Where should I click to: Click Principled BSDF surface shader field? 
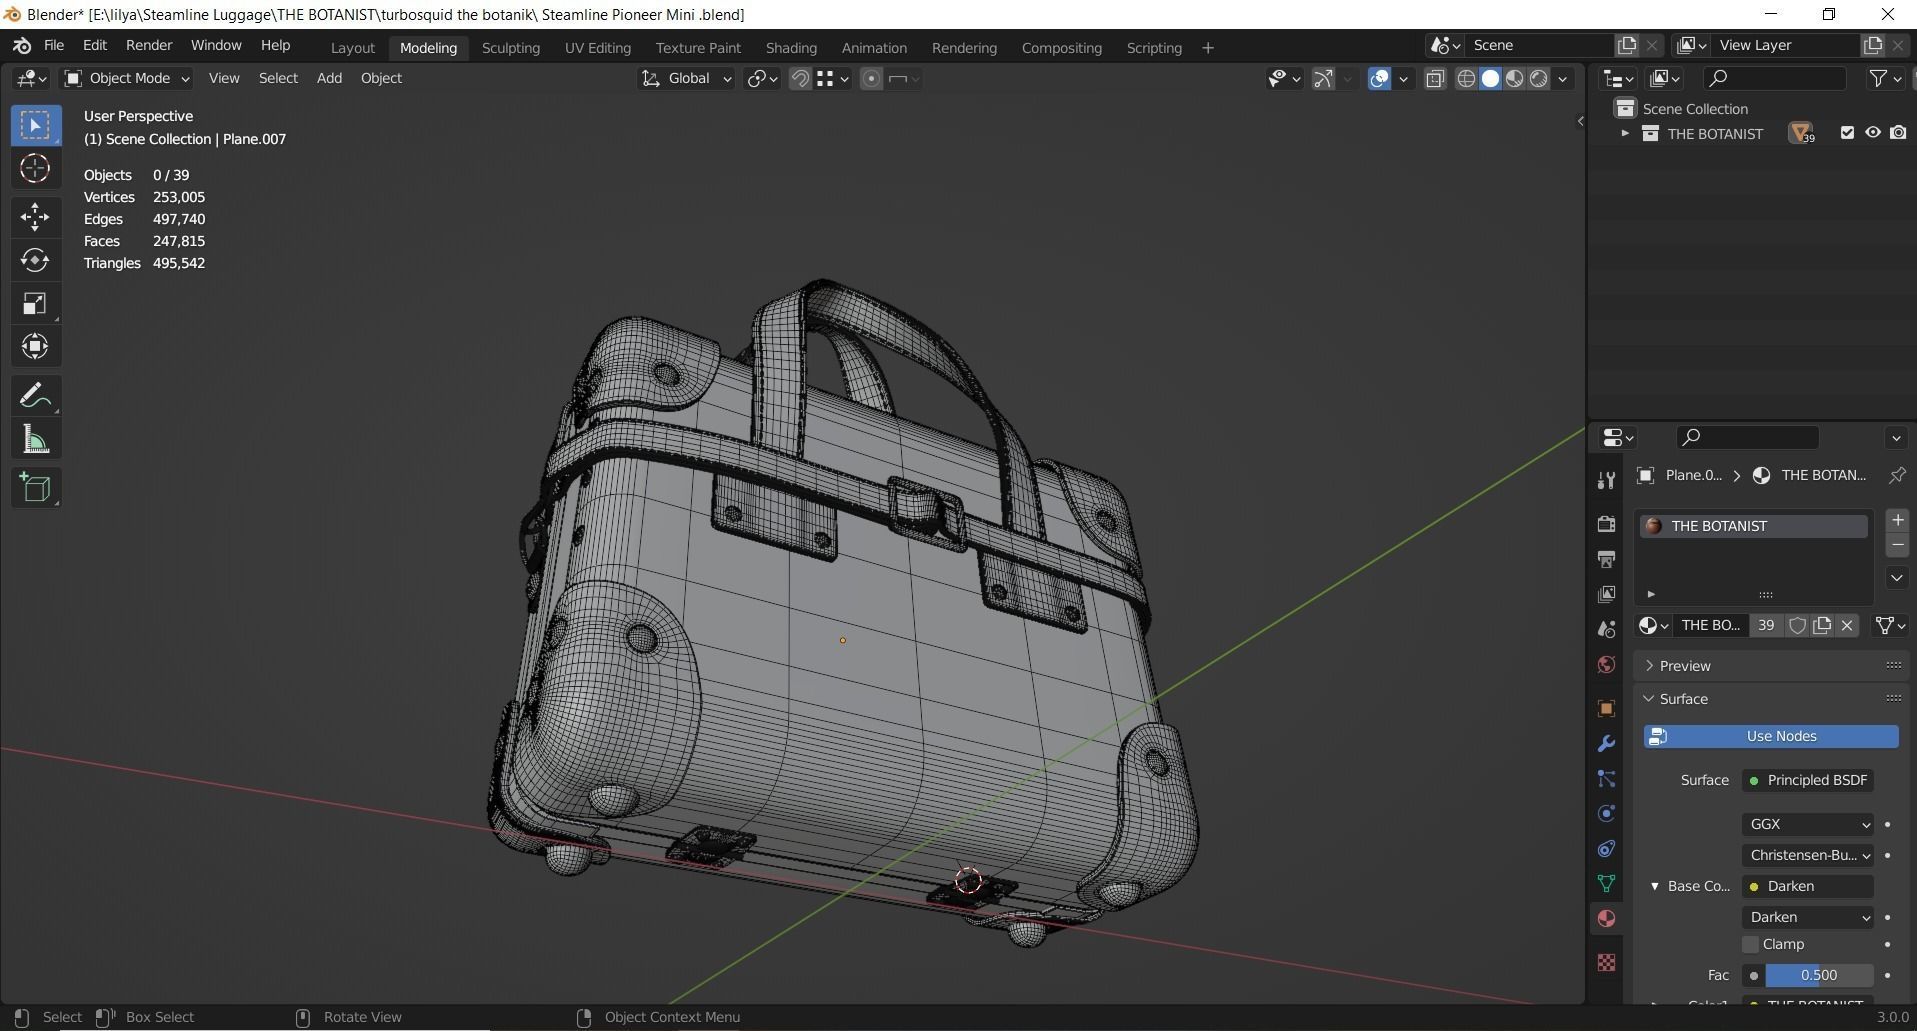pos(1808,780)
